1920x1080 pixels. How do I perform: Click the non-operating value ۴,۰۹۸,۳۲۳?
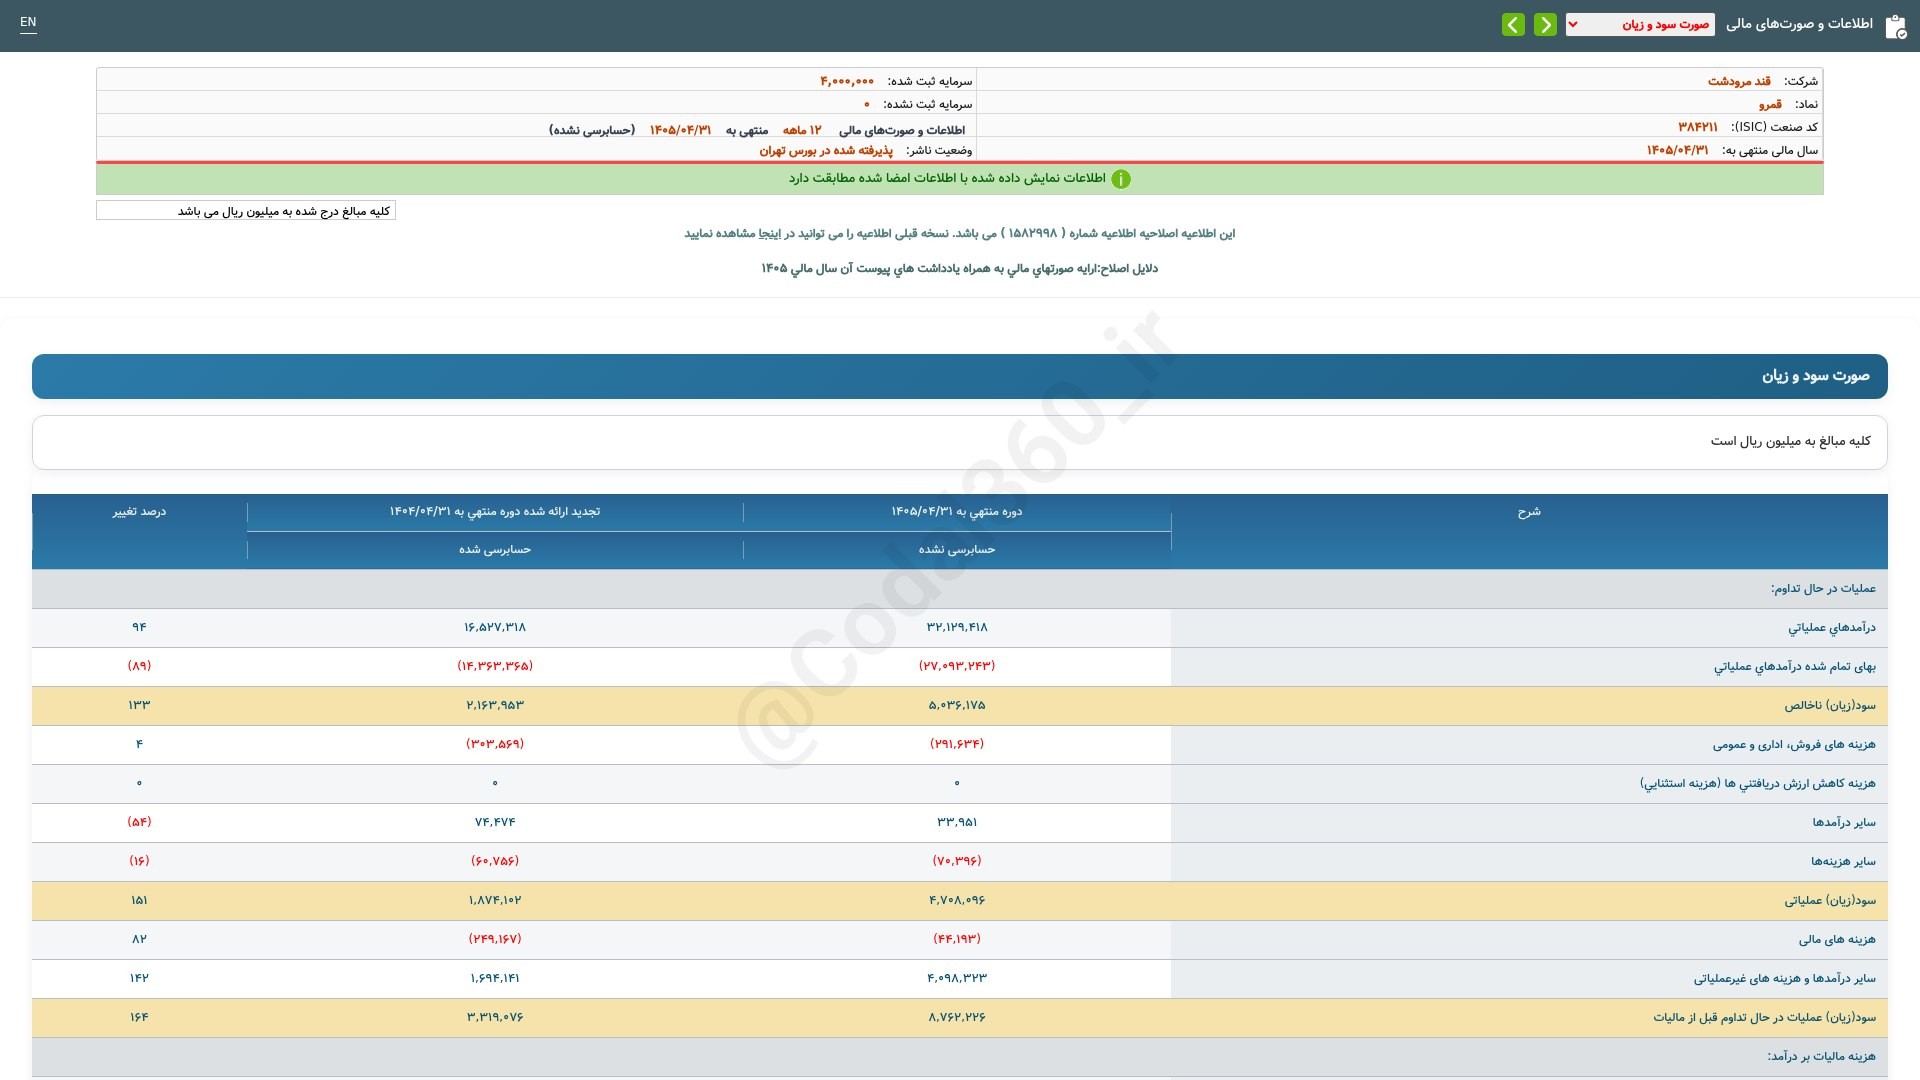click(957, 978)
